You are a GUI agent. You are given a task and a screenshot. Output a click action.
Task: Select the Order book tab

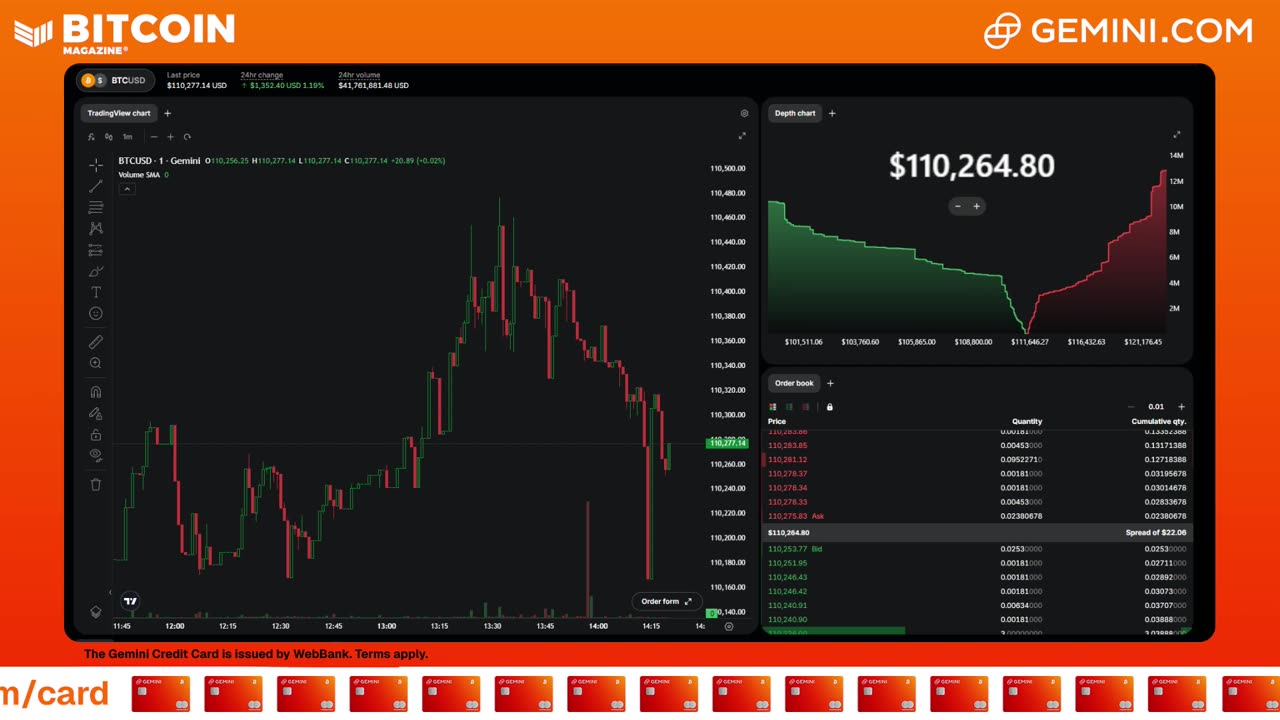[x=794, y=383]
